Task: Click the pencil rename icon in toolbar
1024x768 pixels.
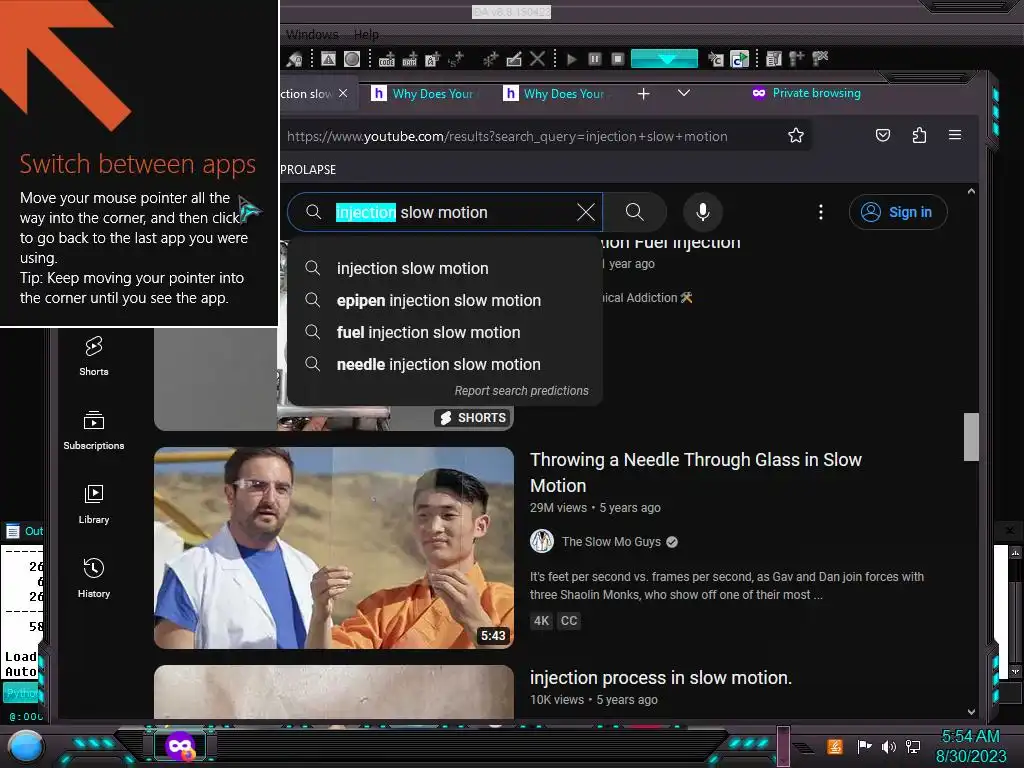Action: (x=514, y=59)
